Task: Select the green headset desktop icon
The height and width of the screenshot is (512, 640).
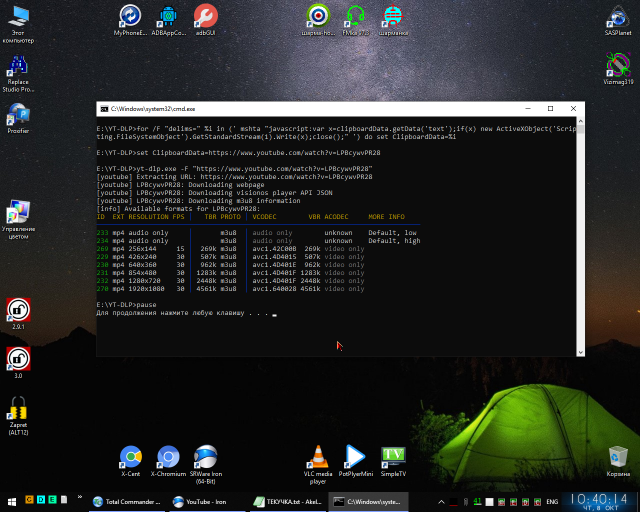Action: click(356, 20)
